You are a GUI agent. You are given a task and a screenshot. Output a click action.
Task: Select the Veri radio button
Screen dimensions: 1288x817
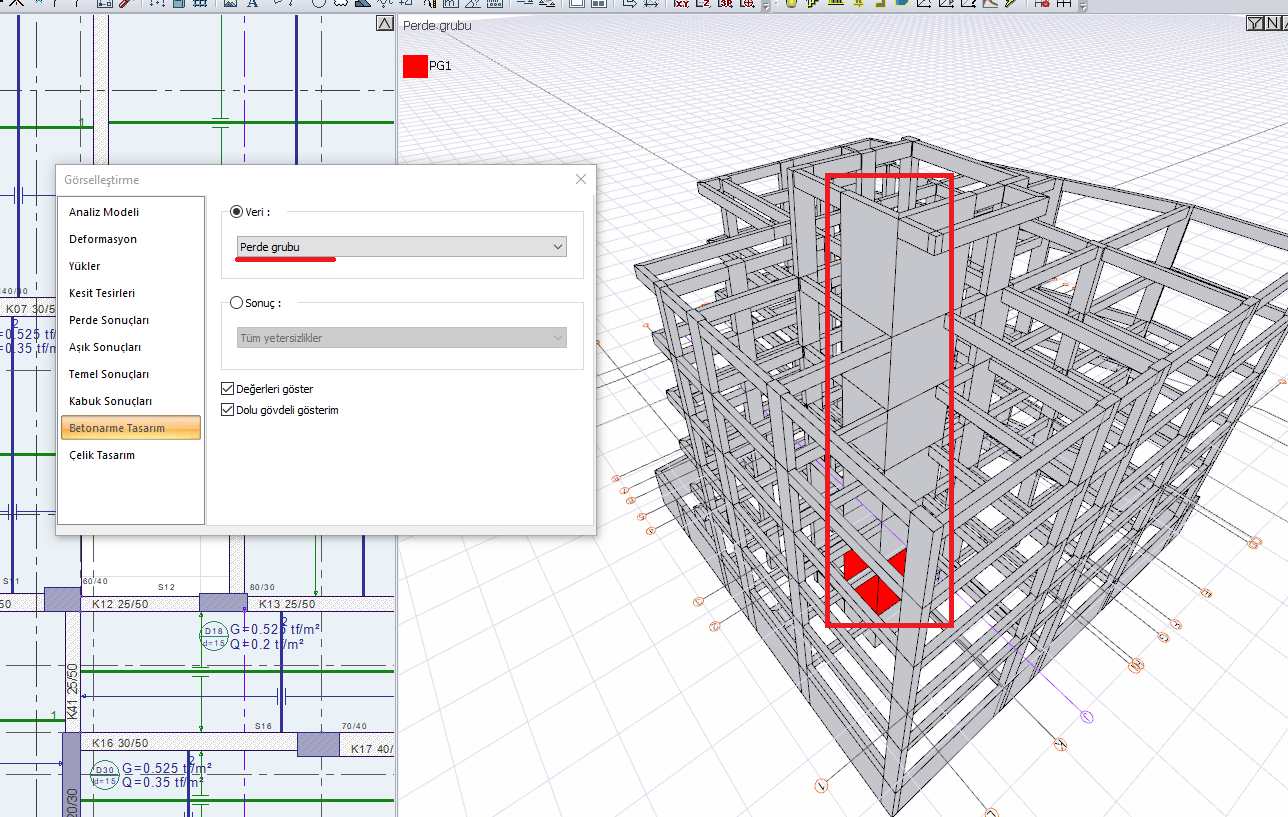click(236, 211)
